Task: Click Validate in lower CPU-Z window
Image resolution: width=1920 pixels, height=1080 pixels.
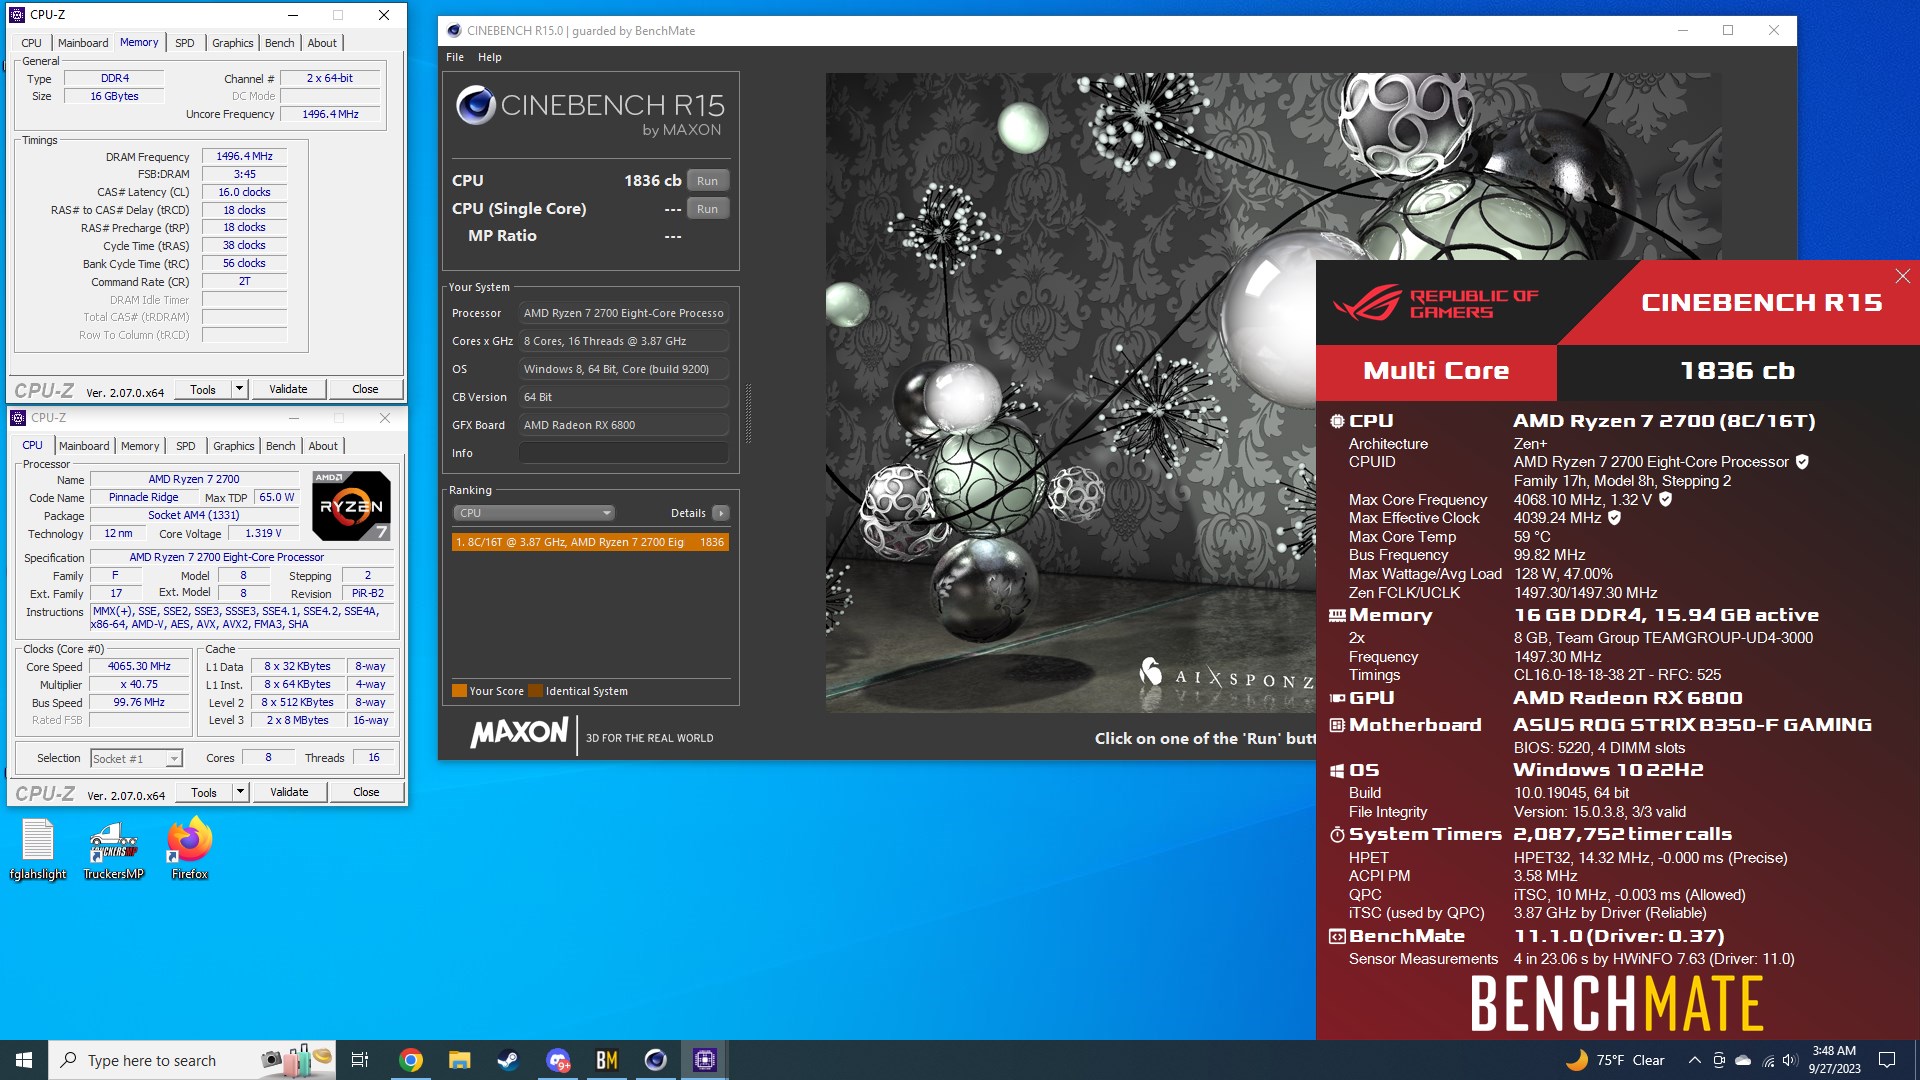Action: [x=289, y=792]
